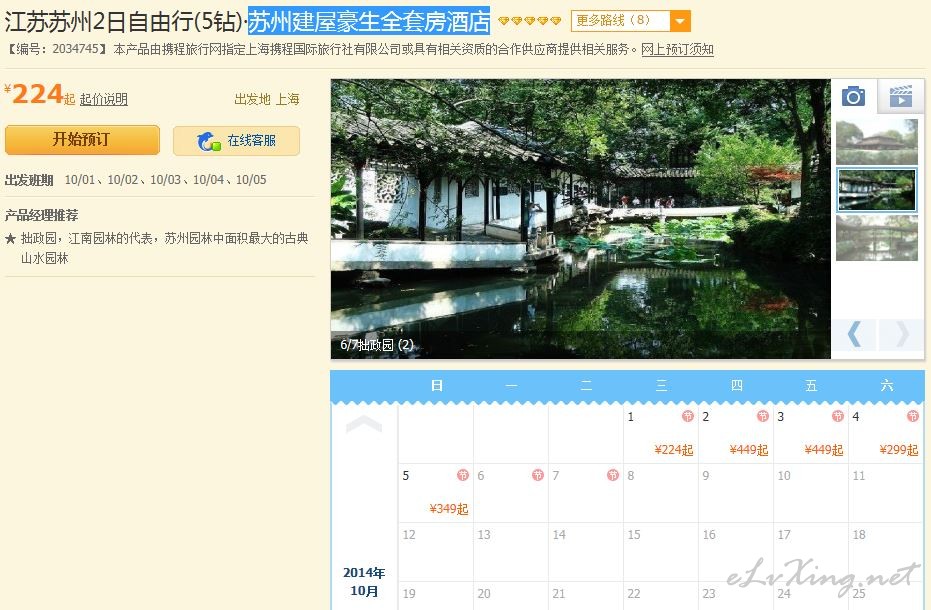Click the holiday badge on October 4

[912, 417]
